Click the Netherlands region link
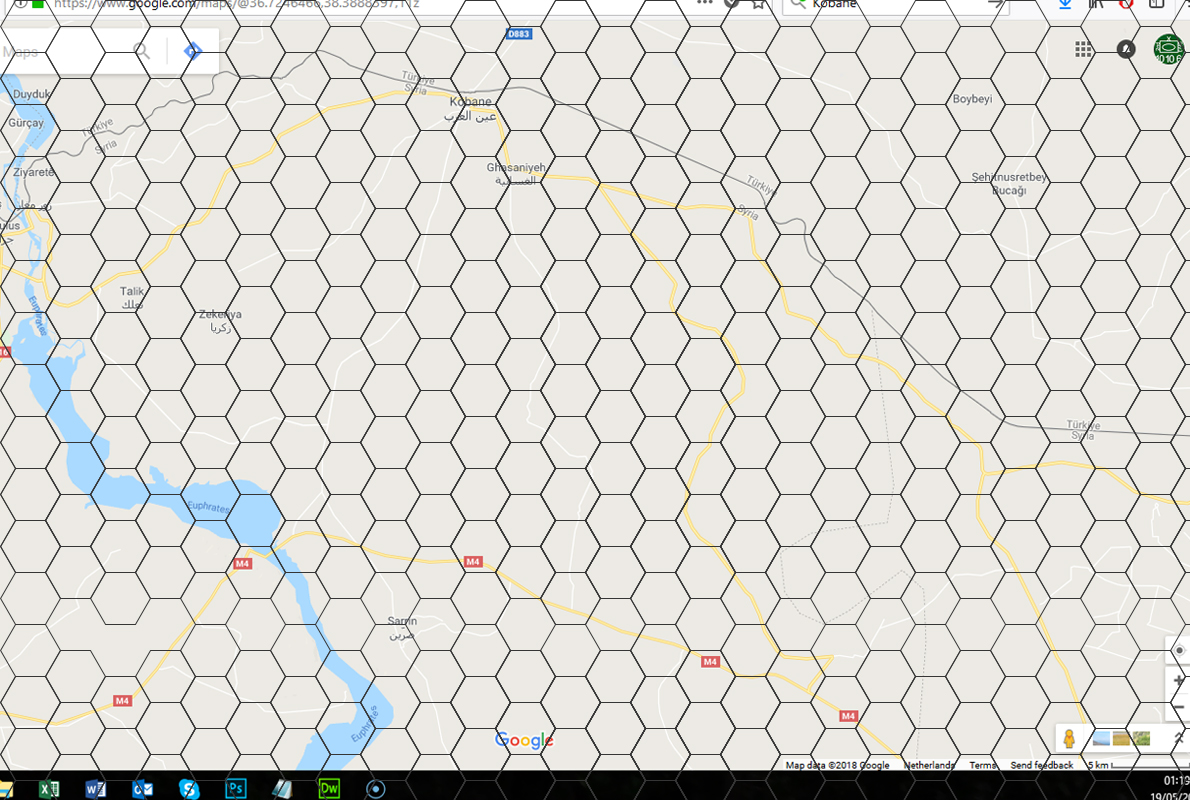 930,765
